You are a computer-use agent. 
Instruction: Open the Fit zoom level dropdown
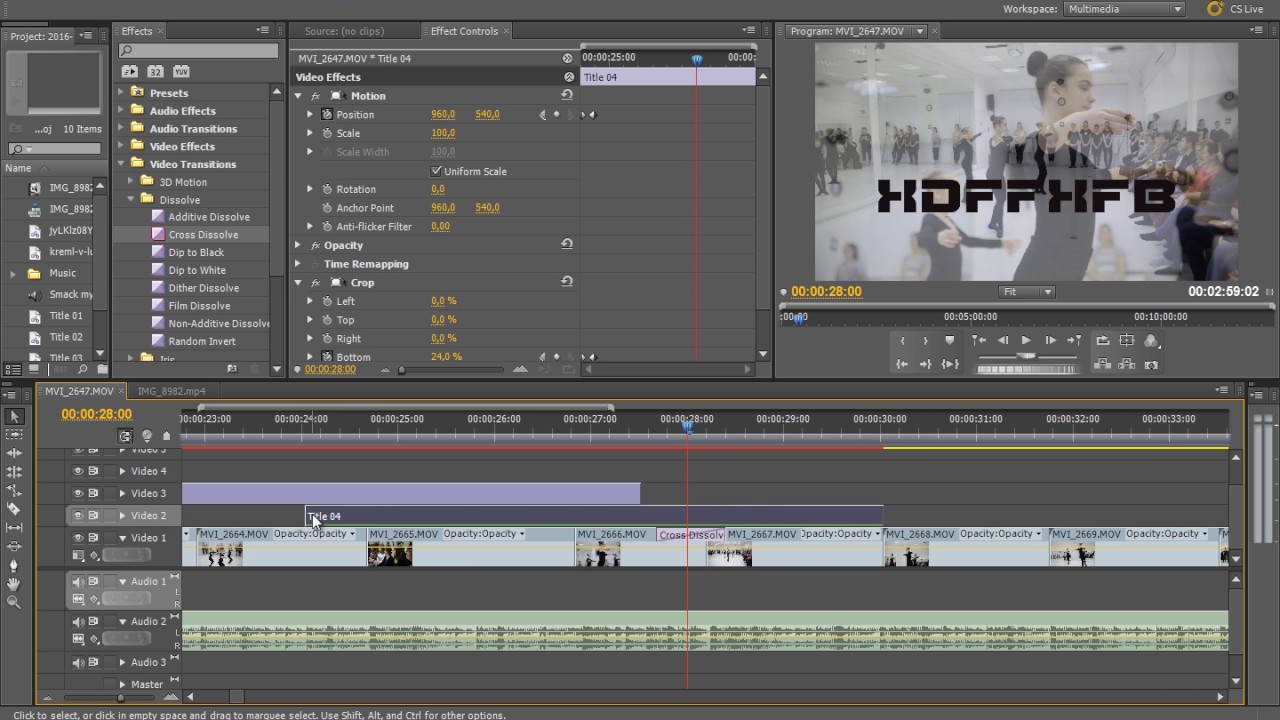1027,292
